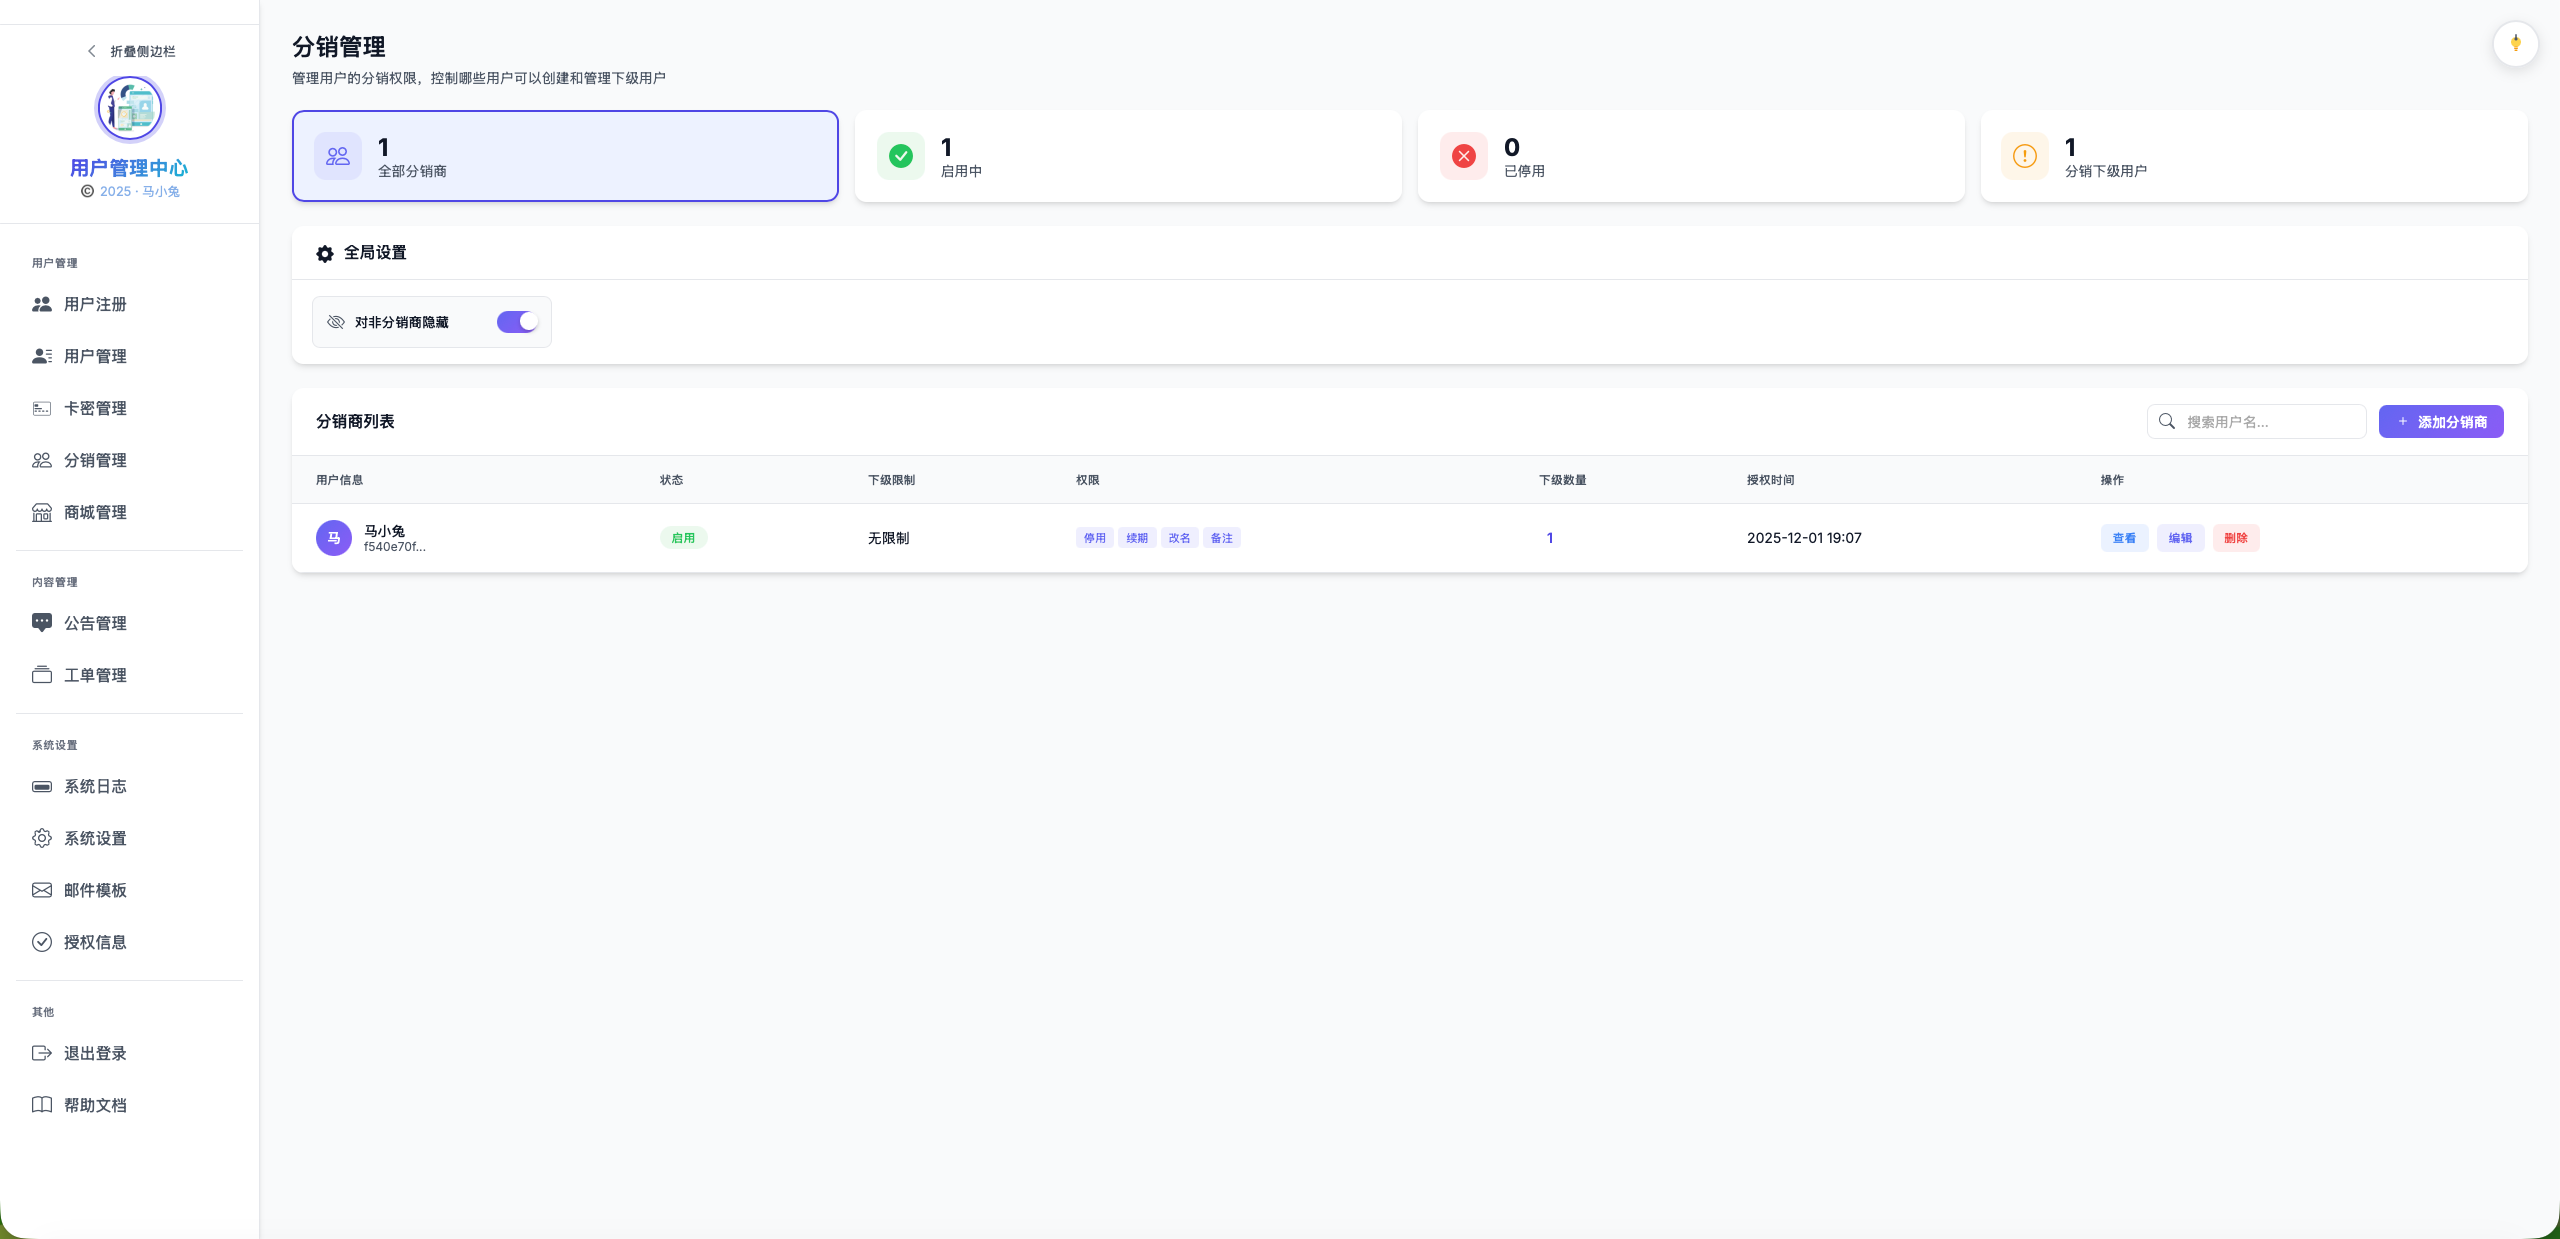Toggle the 对非分销商隐藏 switch off
Screen dimensions: 2560x1239
tap(518, 322)
